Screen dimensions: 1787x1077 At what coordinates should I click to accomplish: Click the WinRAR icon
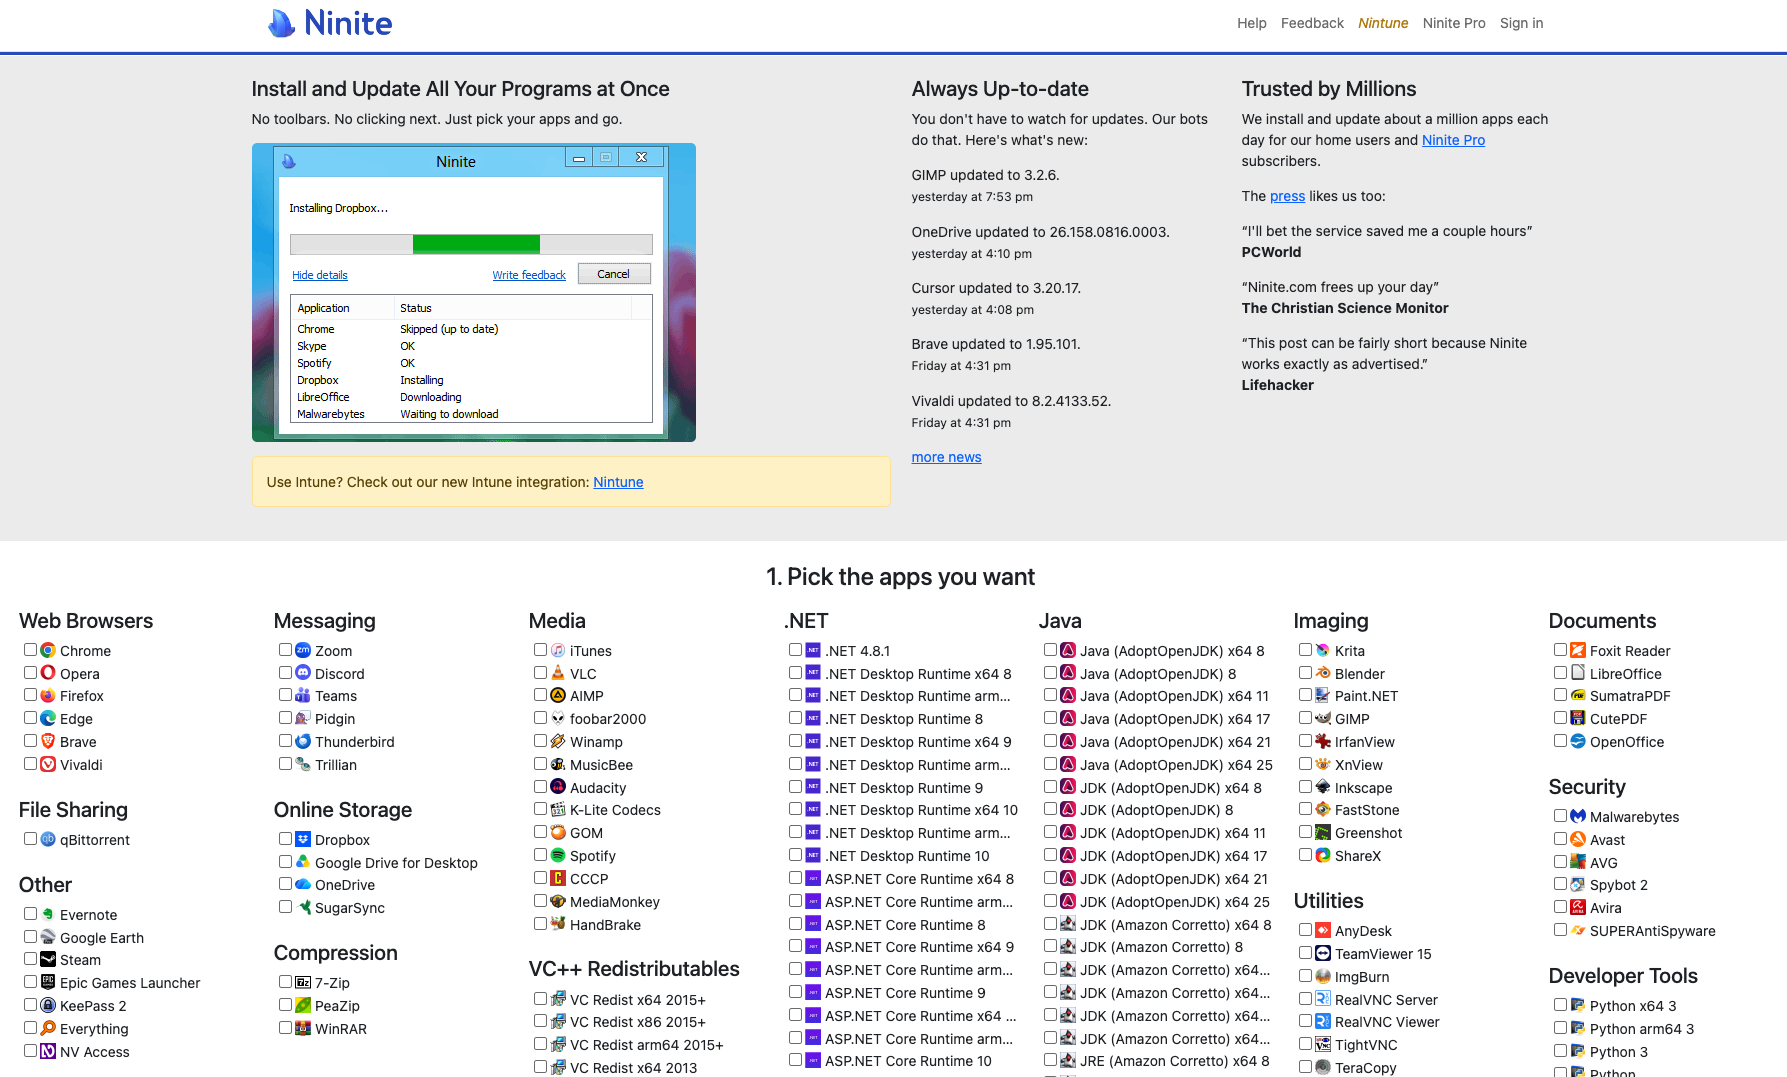303,1028
